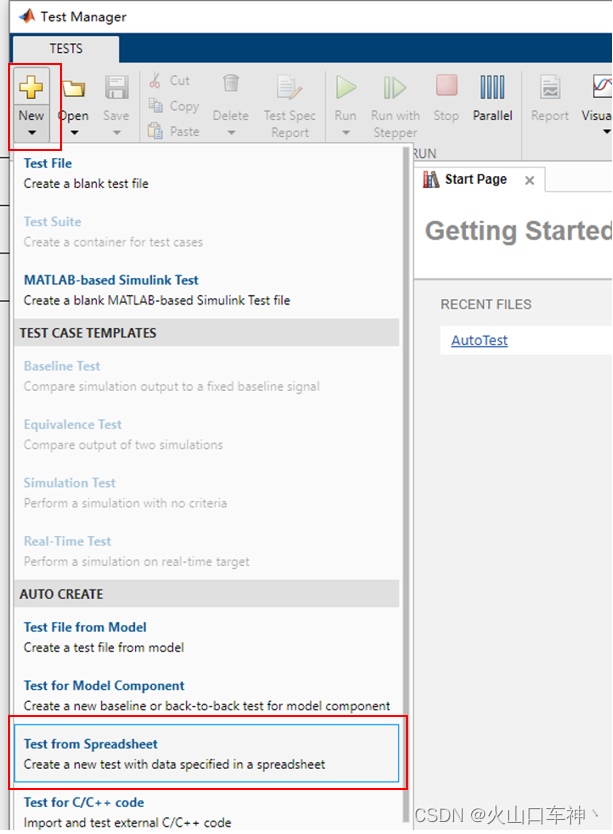Toggle the Parallel execution button
The height and width of the screenshot is (834, 613).
[x=492, y=98]
